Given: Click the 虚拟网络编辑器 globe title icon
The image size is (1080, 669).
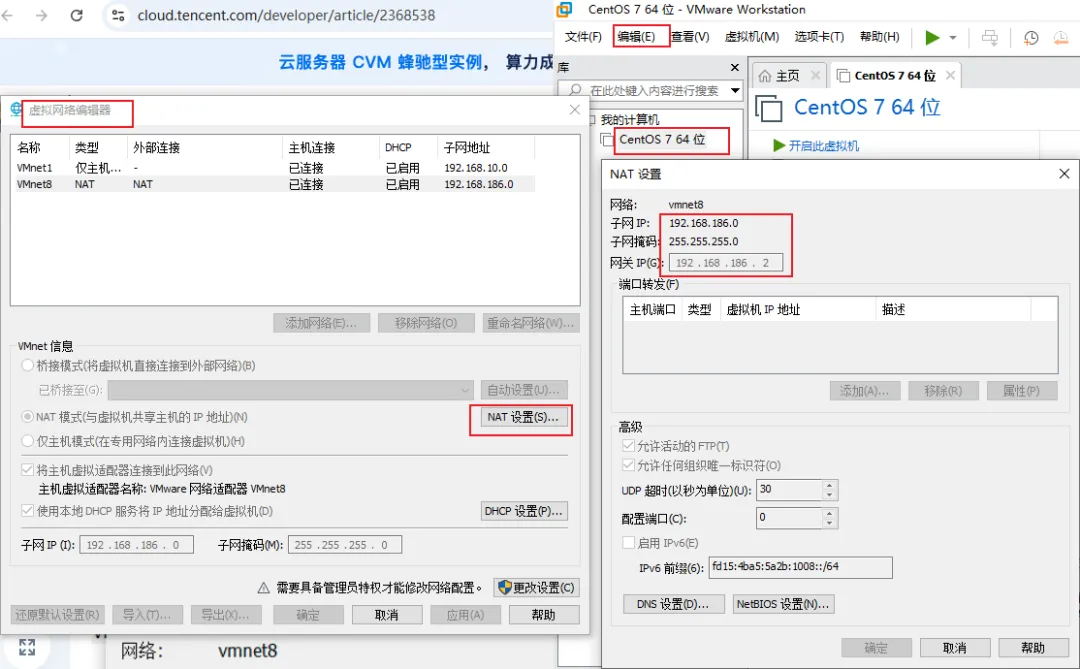Looking at the screenshot, I should [15, 110].
